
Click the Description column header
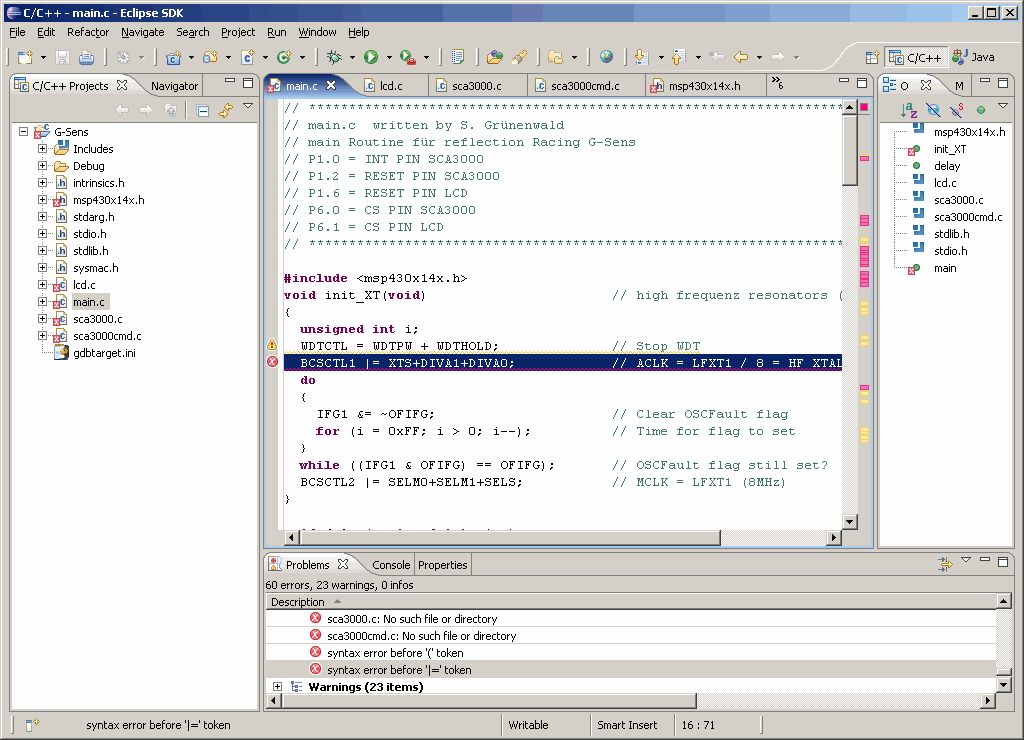298,602
